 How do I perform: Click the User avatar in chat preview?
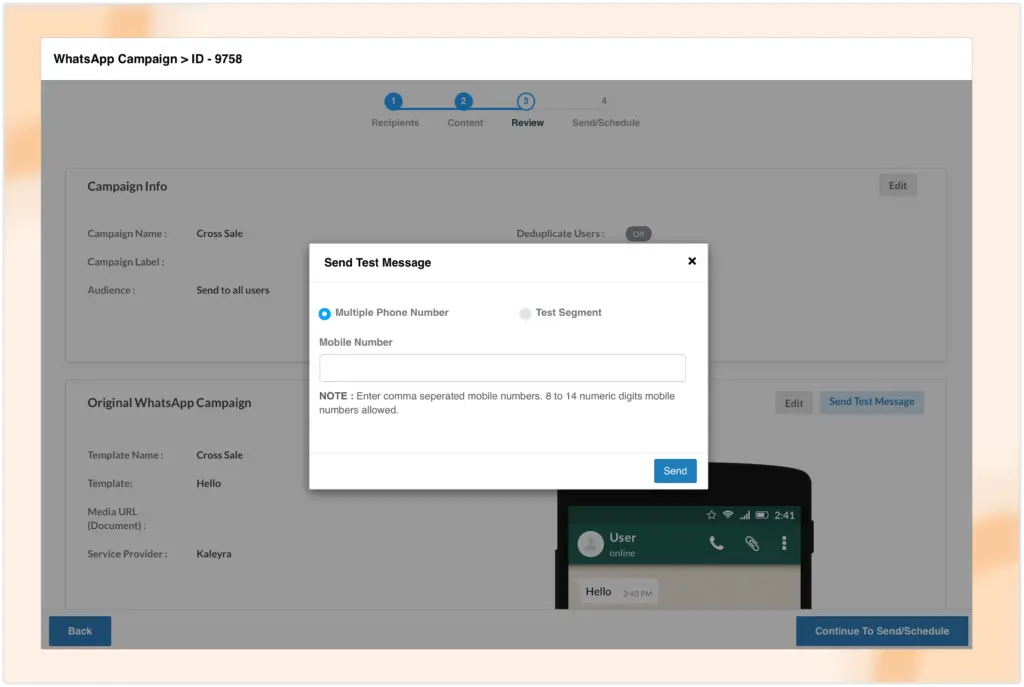click(x=590, y=543)
